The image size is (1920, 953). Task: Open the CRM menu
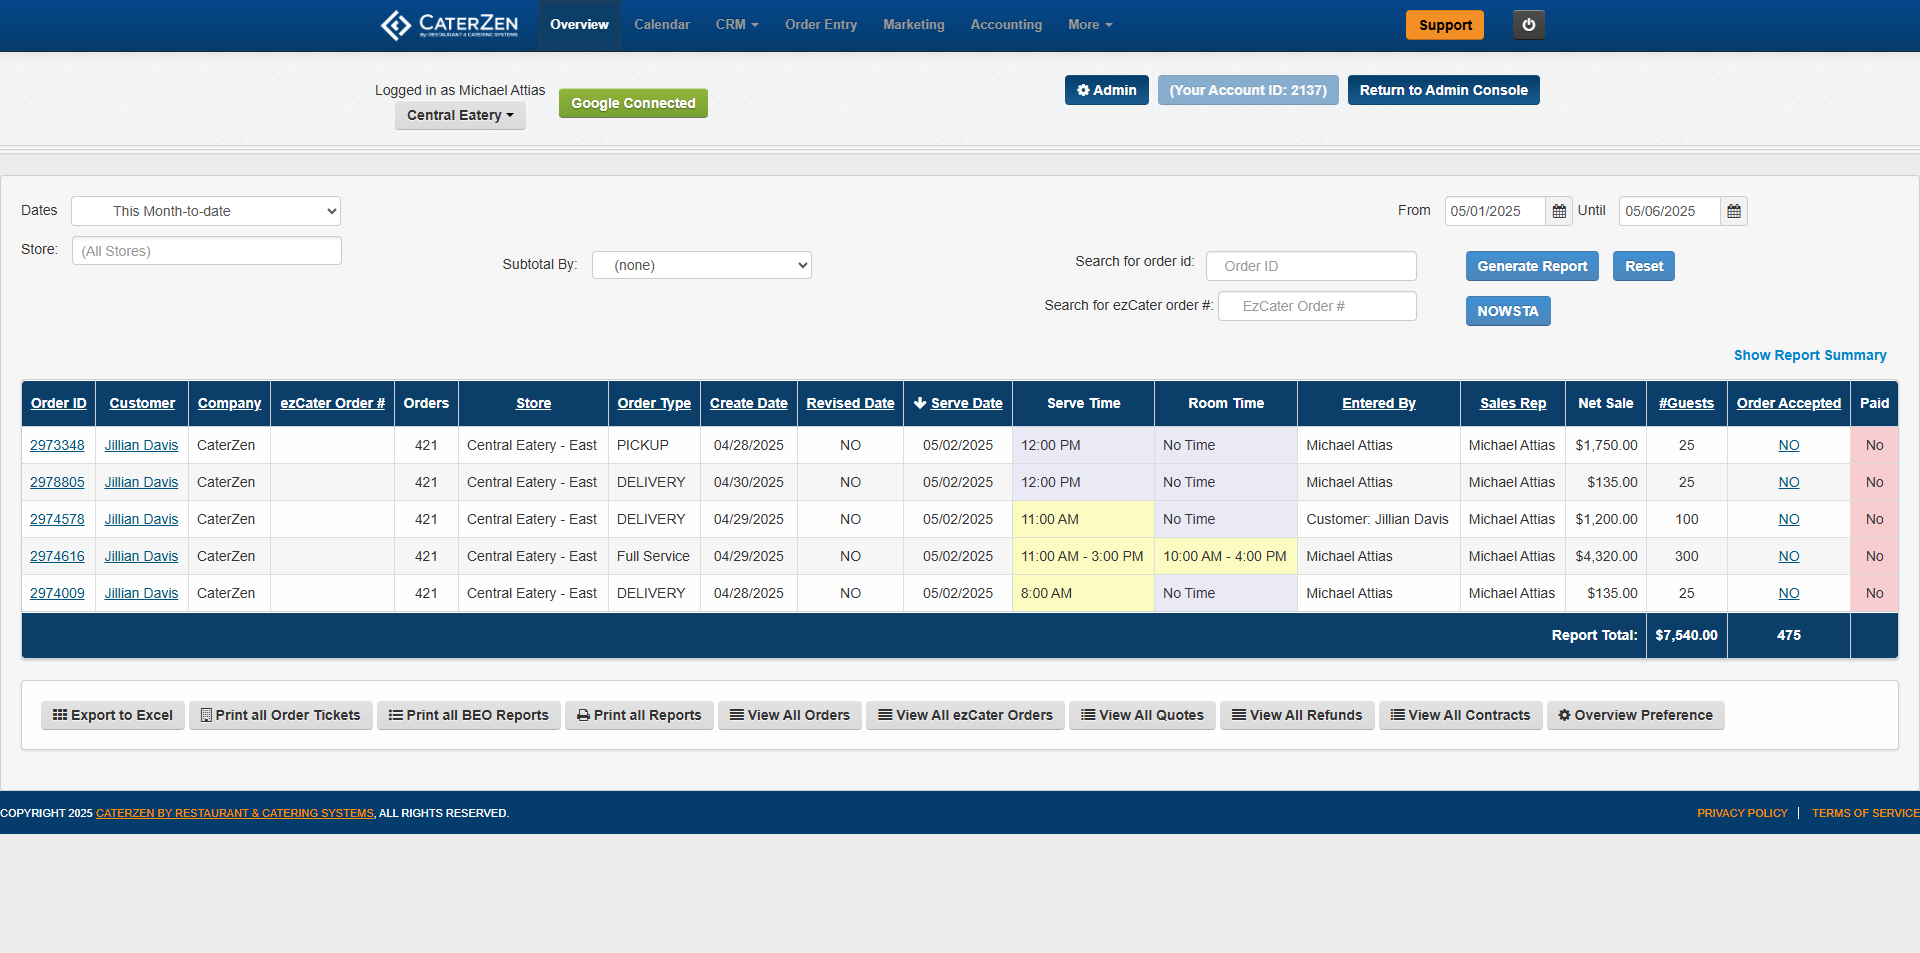736,25
